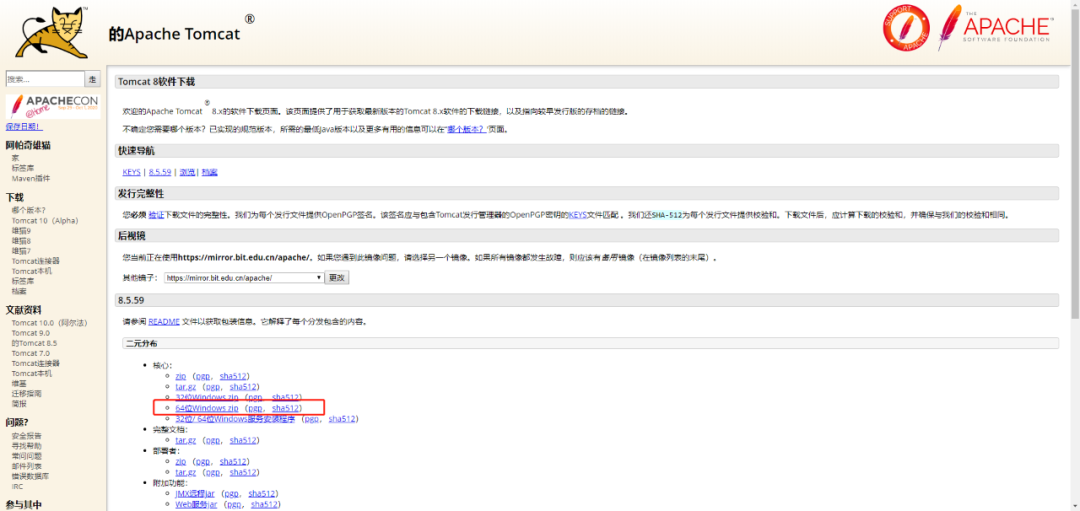Open Tomcat本机 under the 文献资料 heading

[31, 373]
